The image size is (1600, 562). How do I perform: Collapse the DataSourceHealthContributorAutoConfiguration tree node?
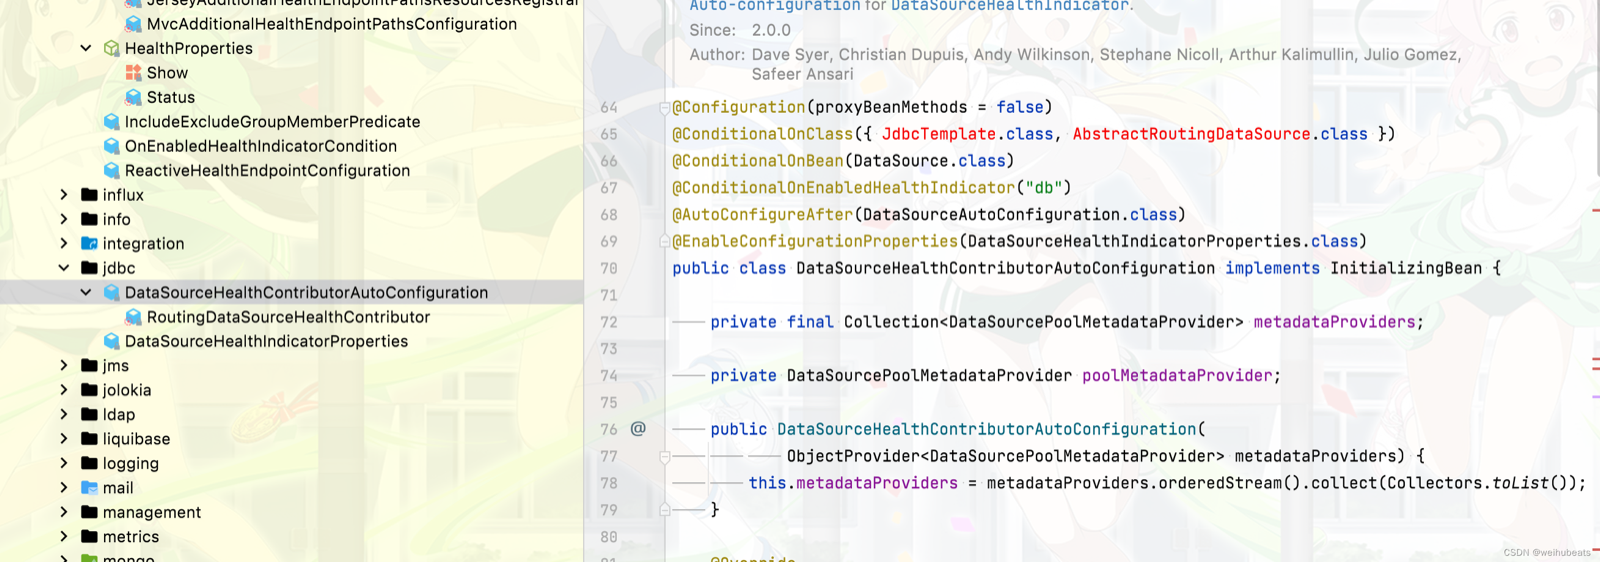click(86, 293)
